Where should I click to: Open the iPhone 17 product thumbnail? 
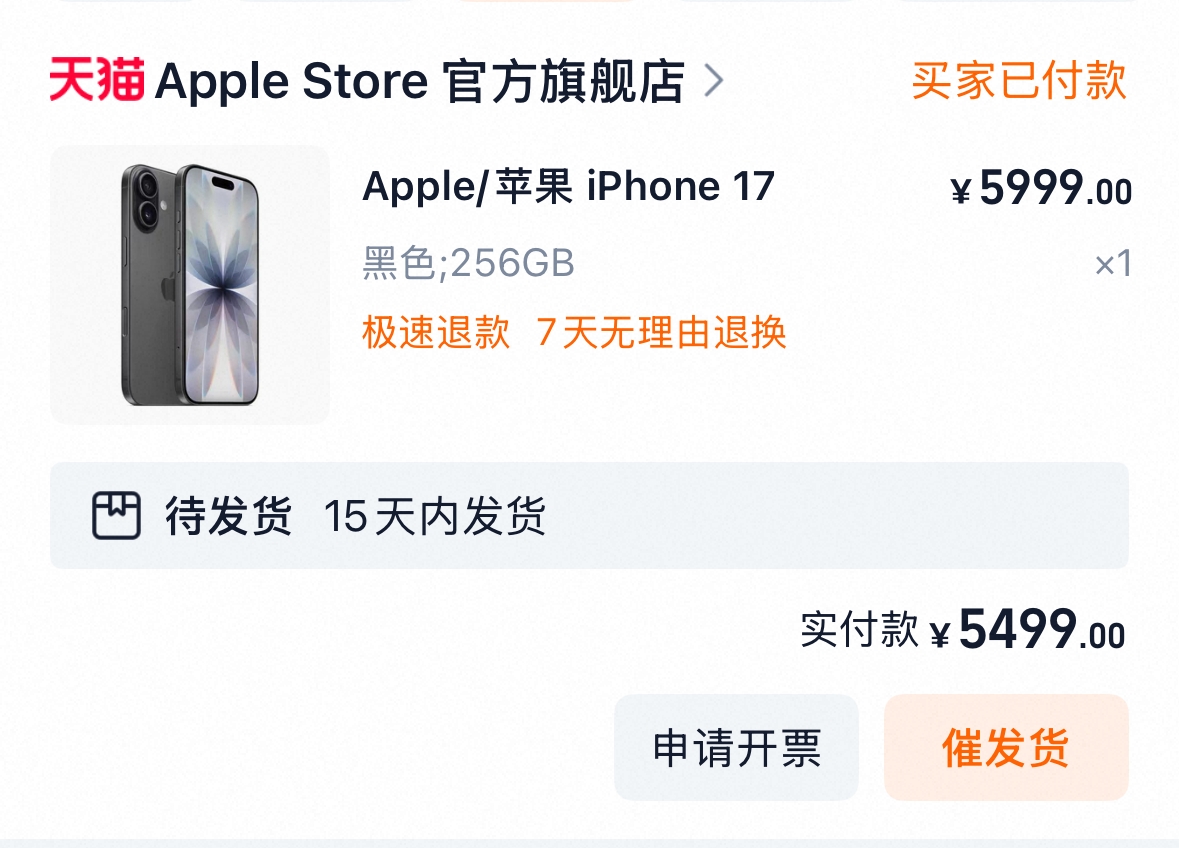click(189, 285)
